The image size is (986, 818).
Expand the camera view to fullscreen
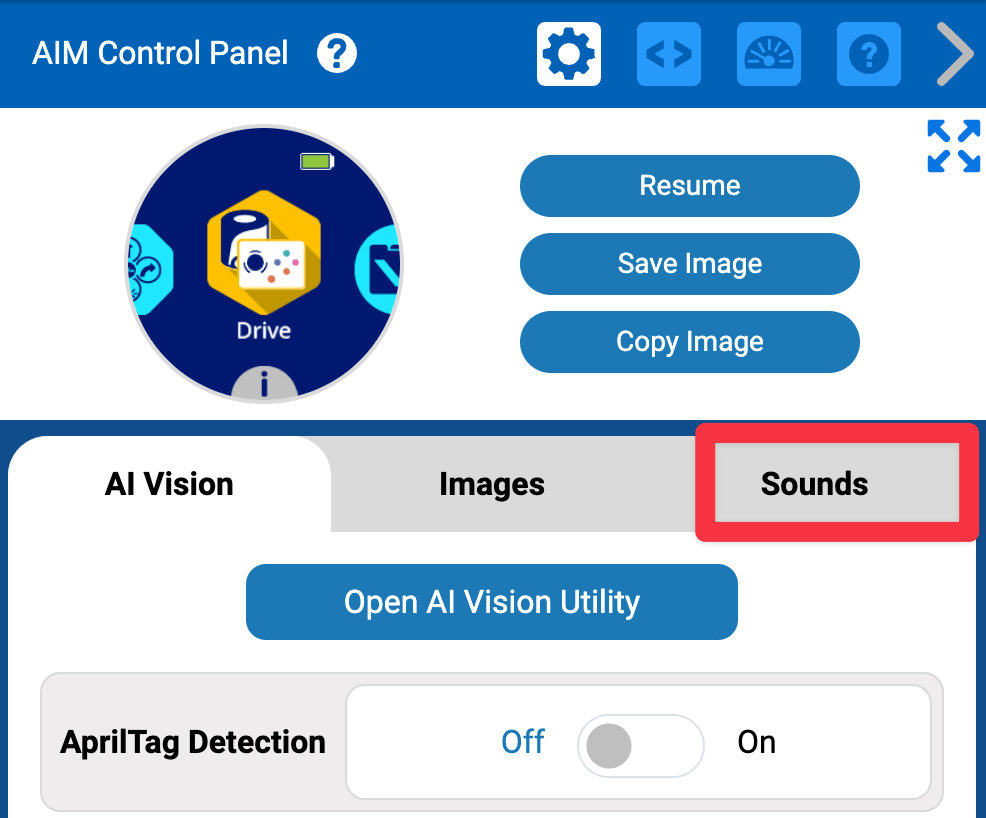point(953,146)
